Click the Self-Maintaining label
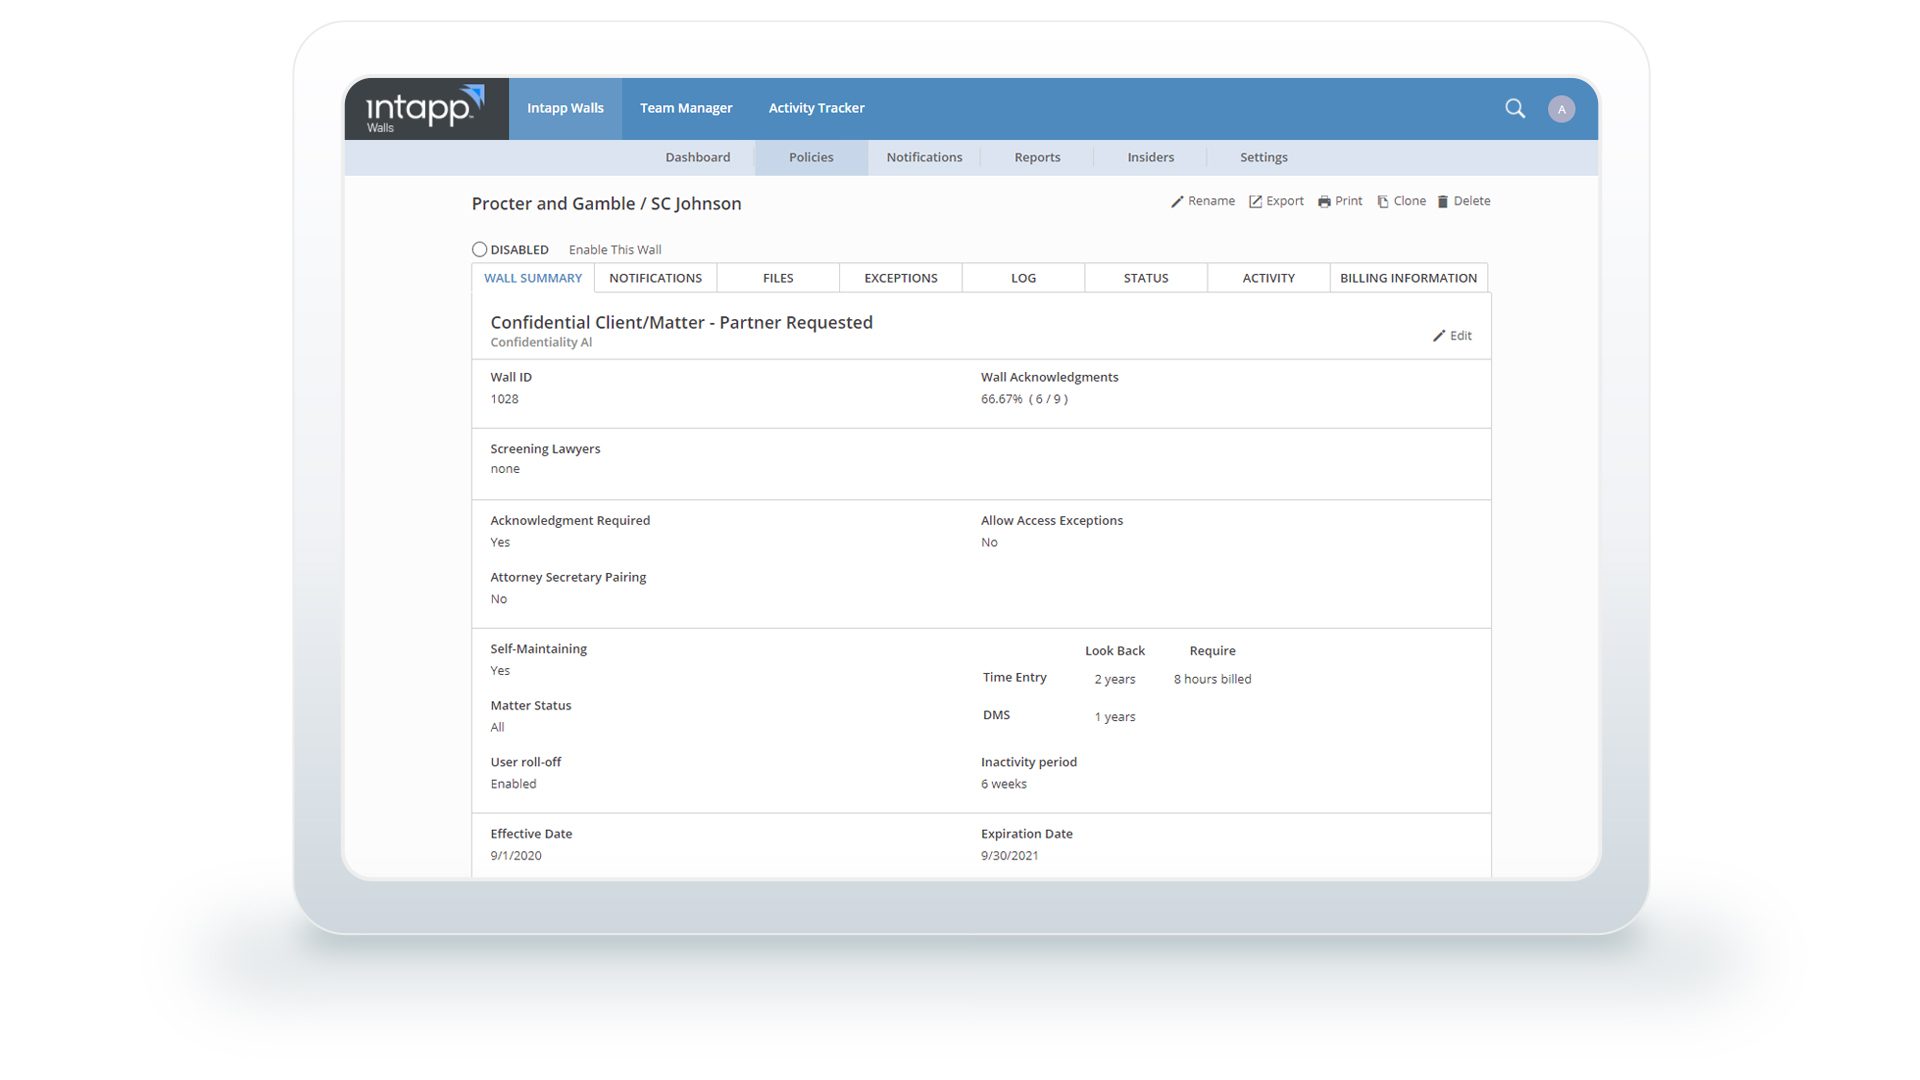 538,649
